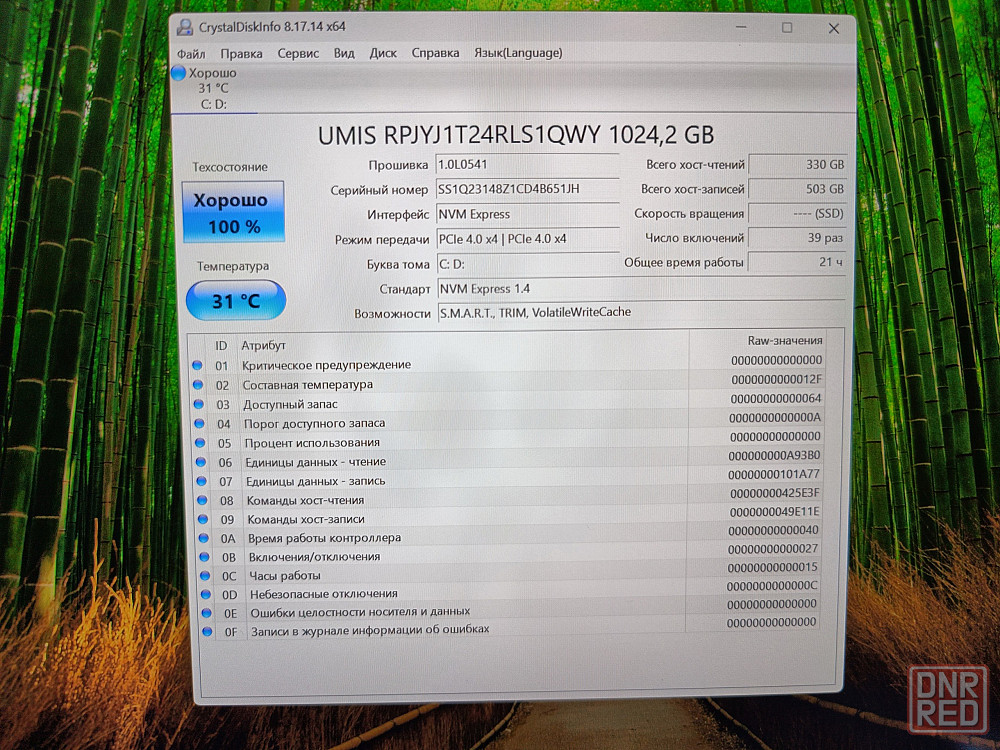Screen dimensions: 1000x750
Task: Click status dot for Команды хост-записи row
Action: pyautogui.click(x=203, y=519)
